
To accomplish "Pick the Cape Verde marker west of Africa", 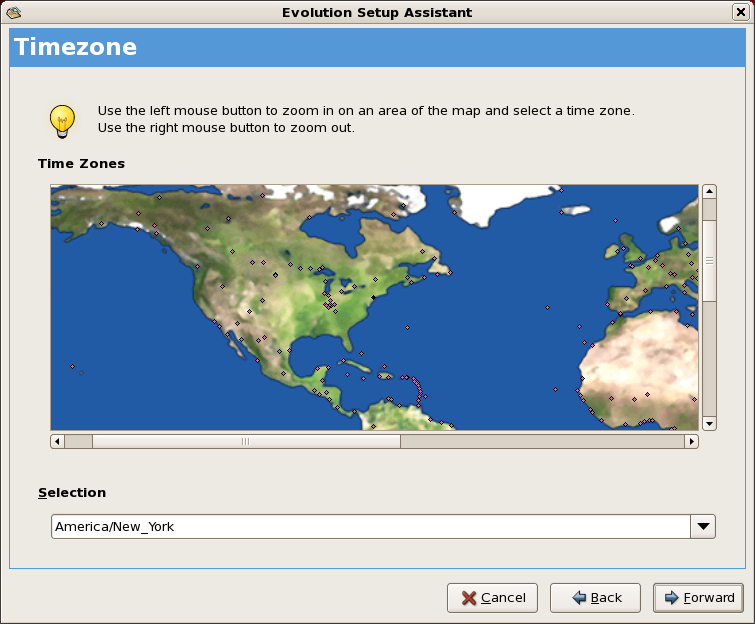I will point(556,388).
